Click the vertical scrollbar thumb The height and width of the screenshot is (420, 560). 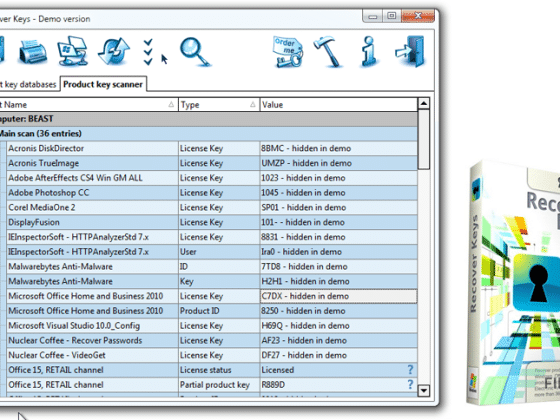tap(424, 139)
